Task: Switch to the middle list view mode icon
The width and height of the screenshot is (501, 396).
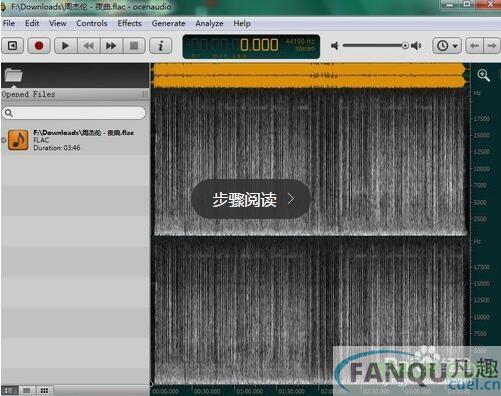Action: [27, 390]
